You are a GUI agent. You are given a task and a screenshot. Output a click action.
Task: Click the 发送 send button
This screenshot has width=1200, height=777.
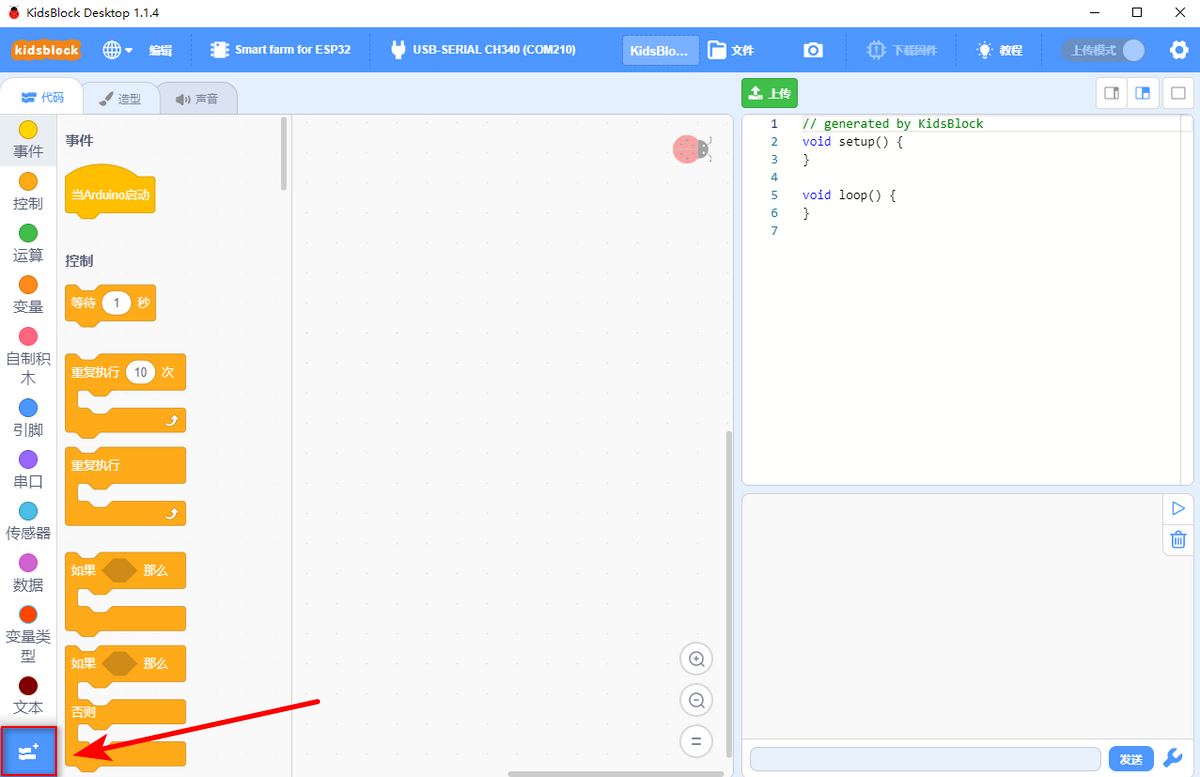click(1131, 759)
